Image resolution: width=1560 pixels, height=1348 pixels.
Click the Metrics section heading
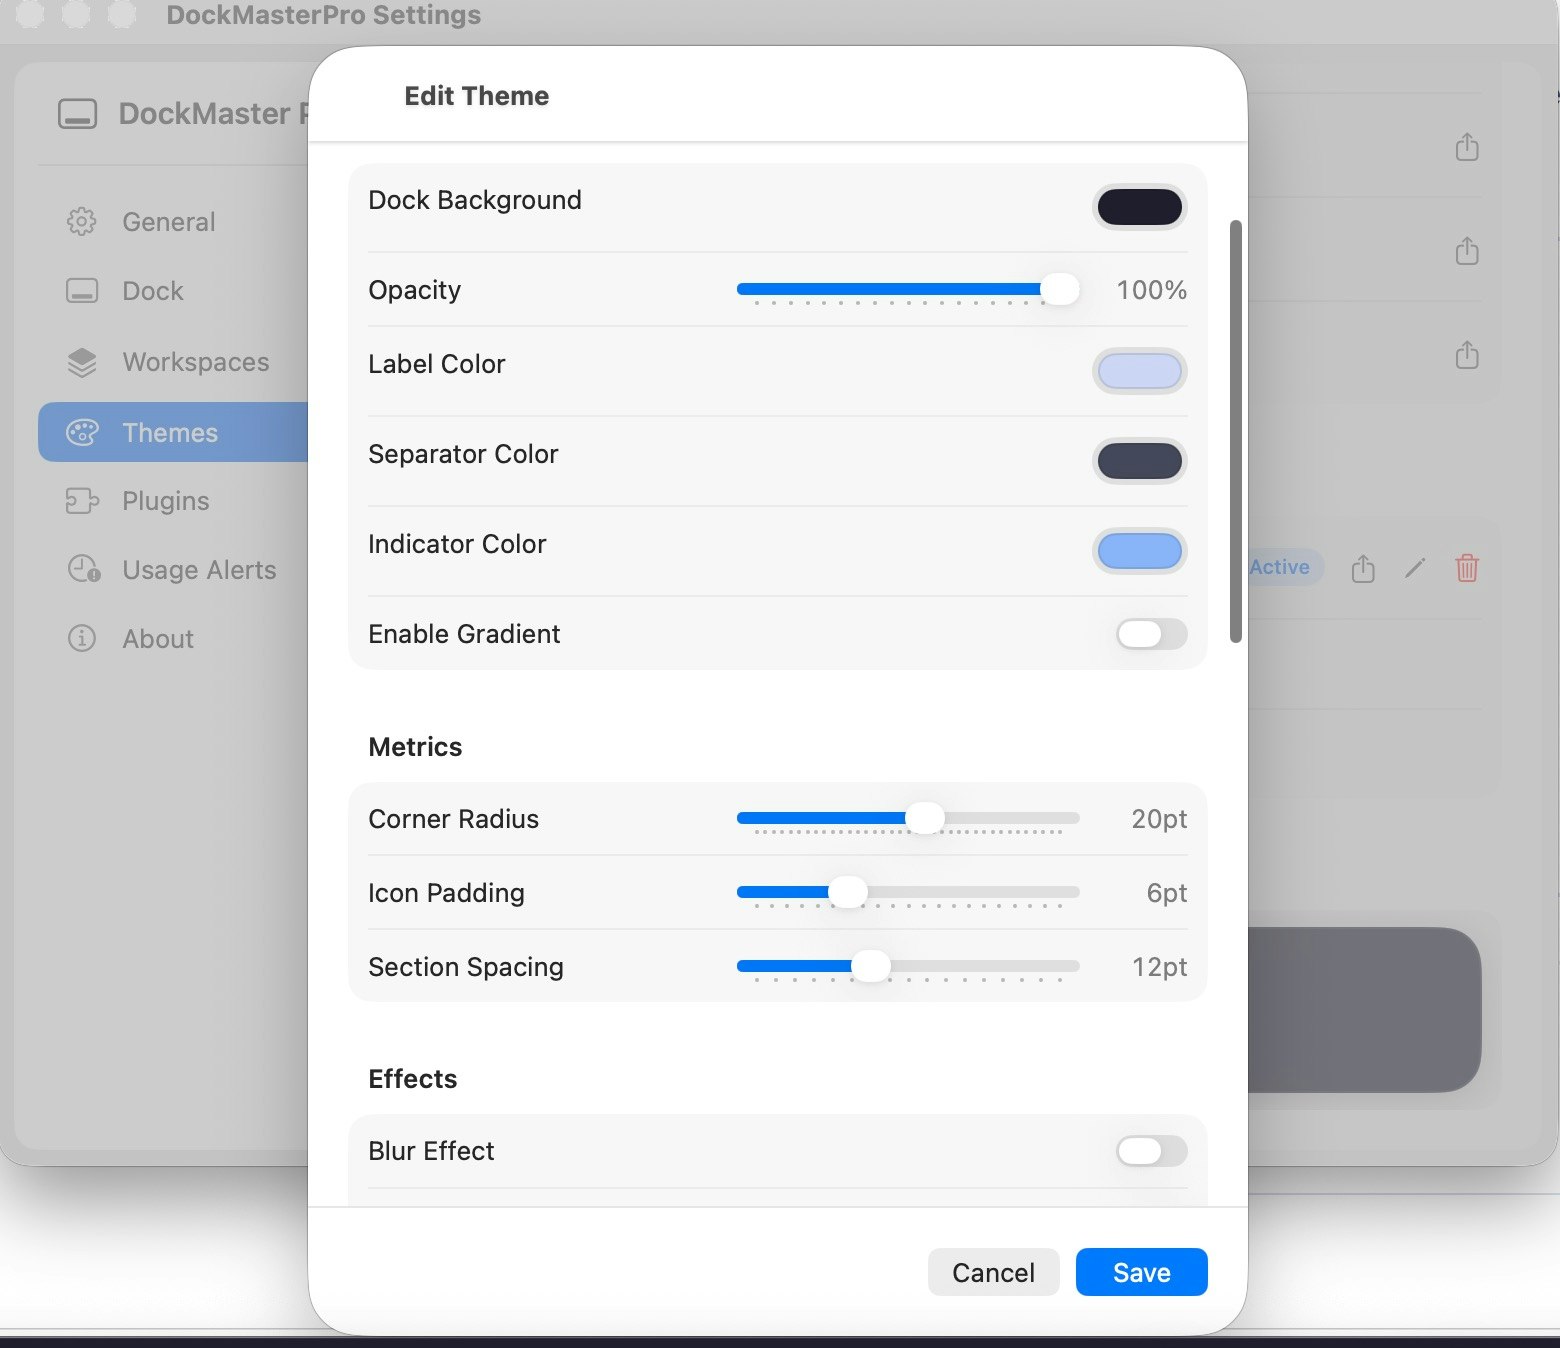415,747
